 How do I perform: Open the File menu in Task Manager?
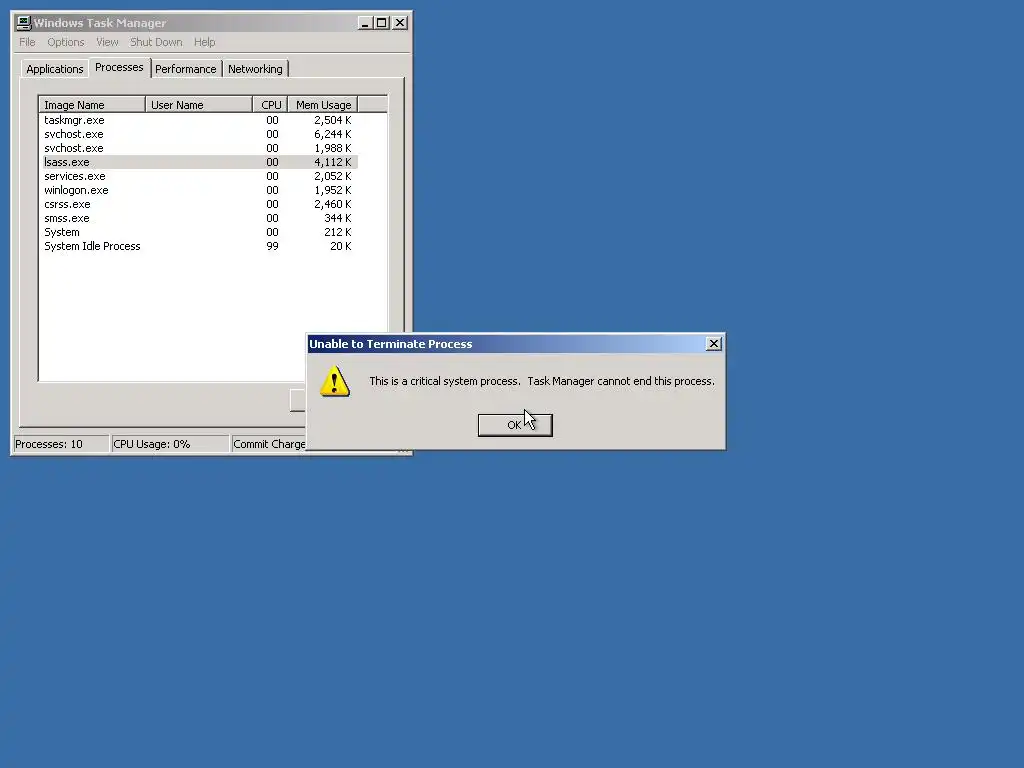coord(27,42)
